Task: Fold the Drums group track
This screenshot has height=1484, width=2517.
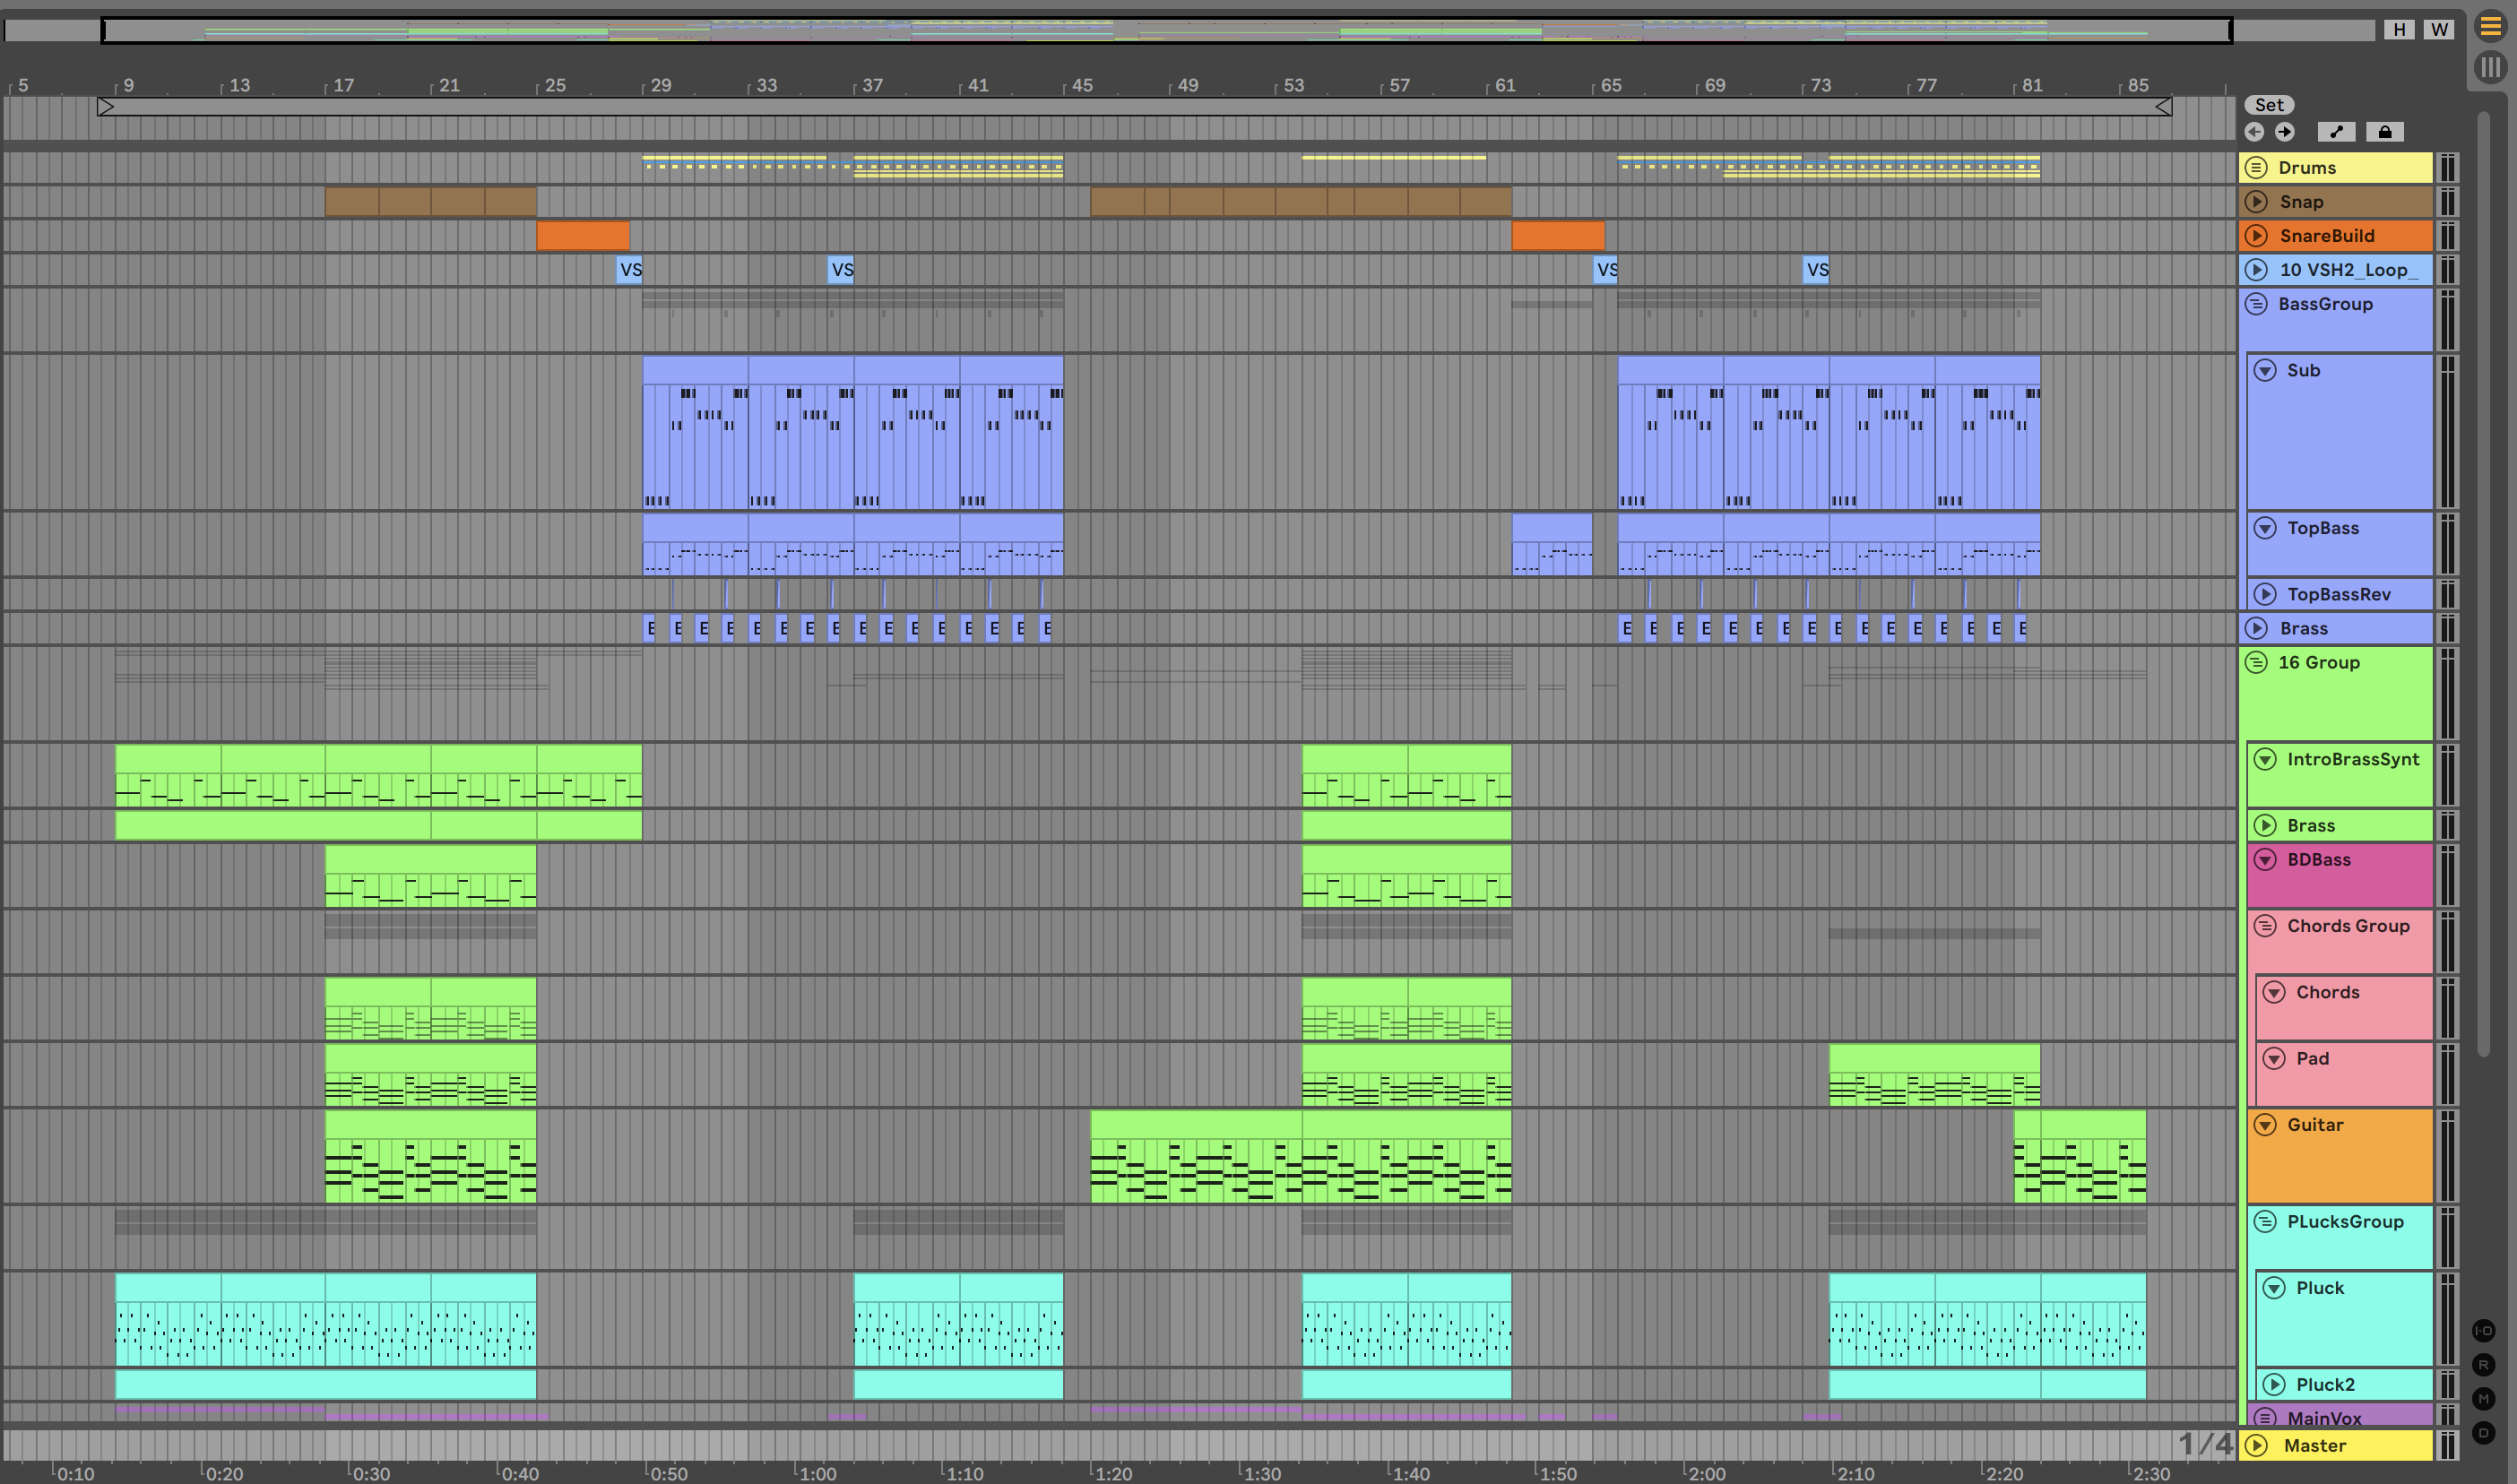Action: 2256,168
